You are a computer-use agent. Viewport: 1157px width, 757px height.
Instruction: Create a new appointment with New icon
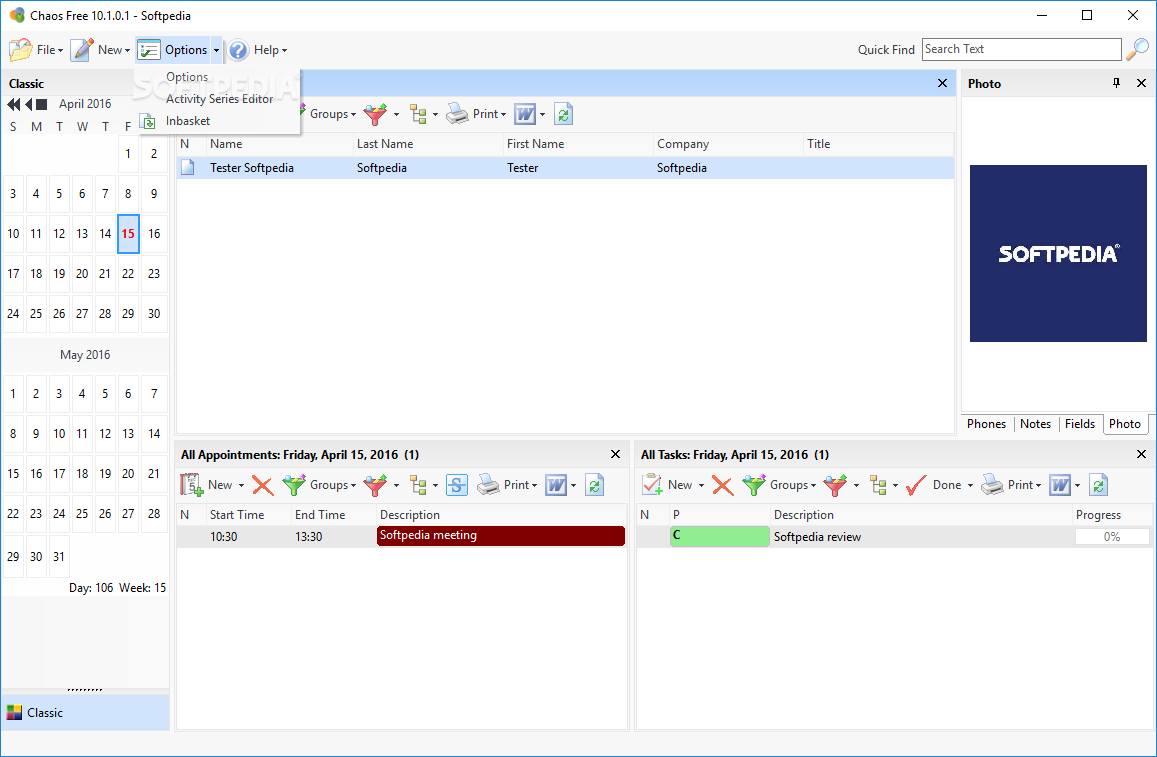pyautogui.click(x=192, y=485)
